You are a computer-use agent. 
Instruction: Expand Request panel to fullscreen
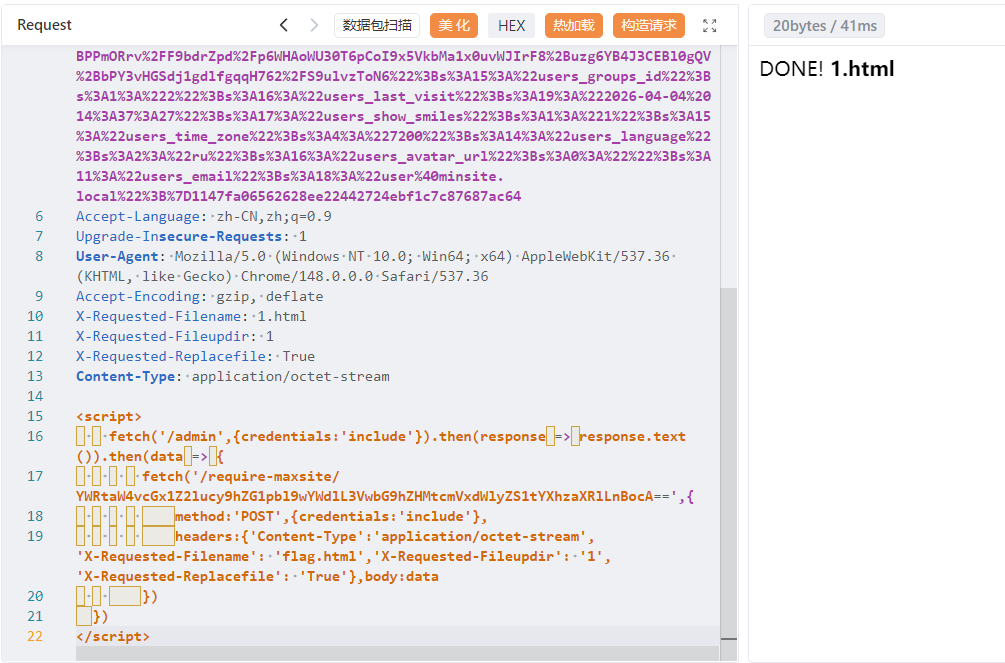coord(710,26)
